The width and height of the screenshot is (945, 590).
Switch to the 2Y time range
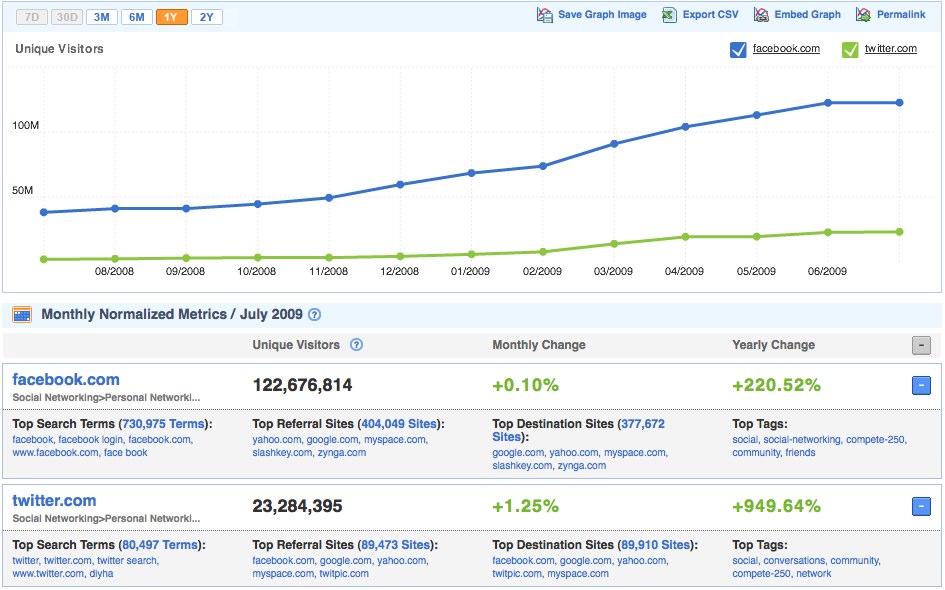click(x=207, y=17)
